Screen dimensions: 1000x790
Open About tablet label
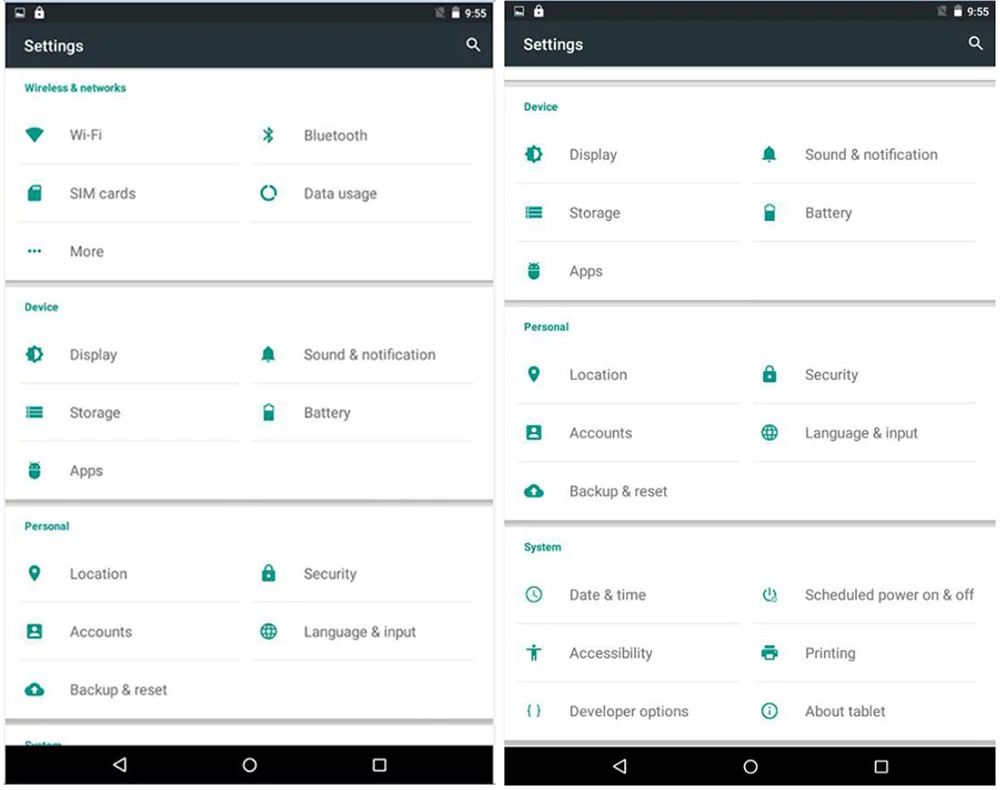(x=845, y=711)
